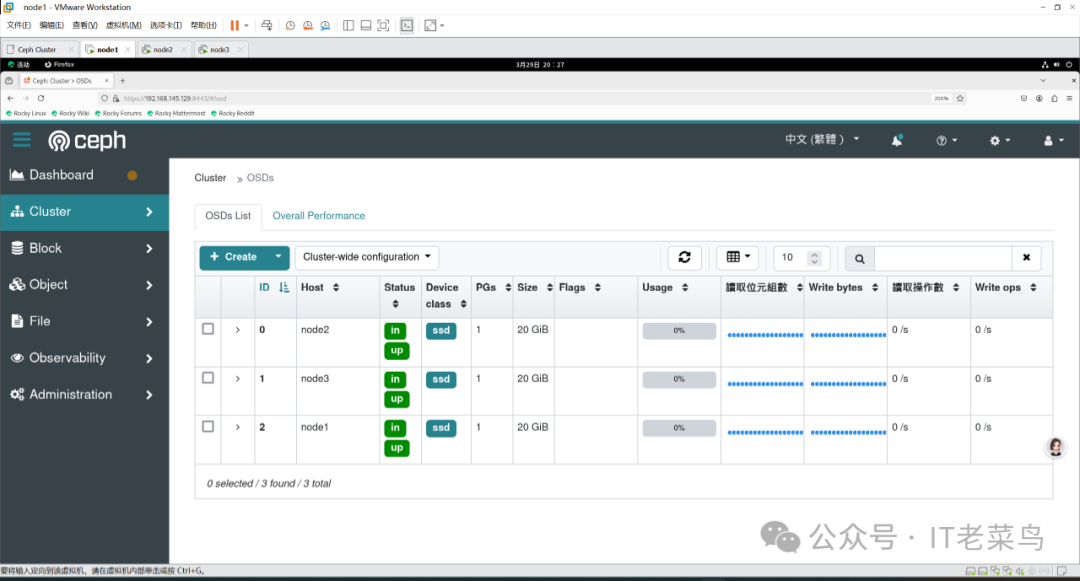Open a new Firefox tab with plus
Screen dimensions: 1080x581
(x=123, y=81)
